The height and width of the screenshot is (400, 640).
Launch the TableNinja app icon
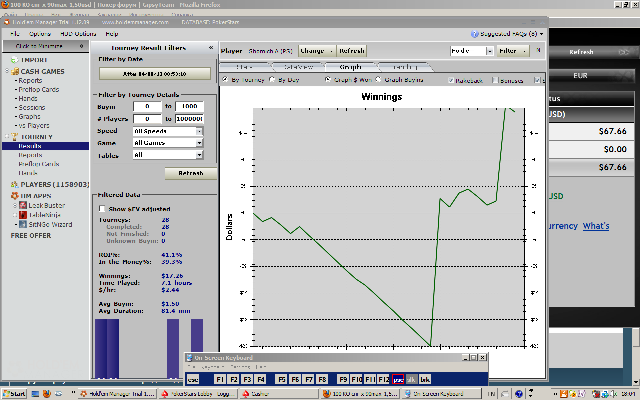(21, 214)
